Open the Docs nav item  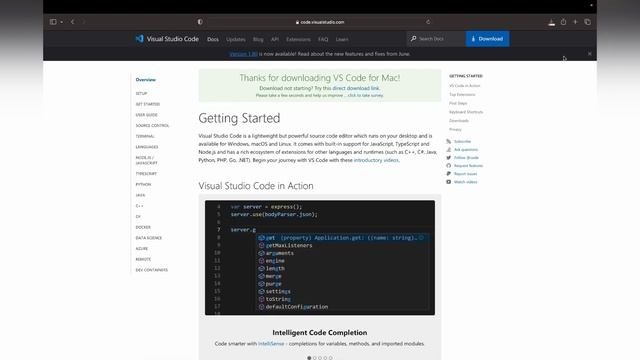(x=213, y=39)
